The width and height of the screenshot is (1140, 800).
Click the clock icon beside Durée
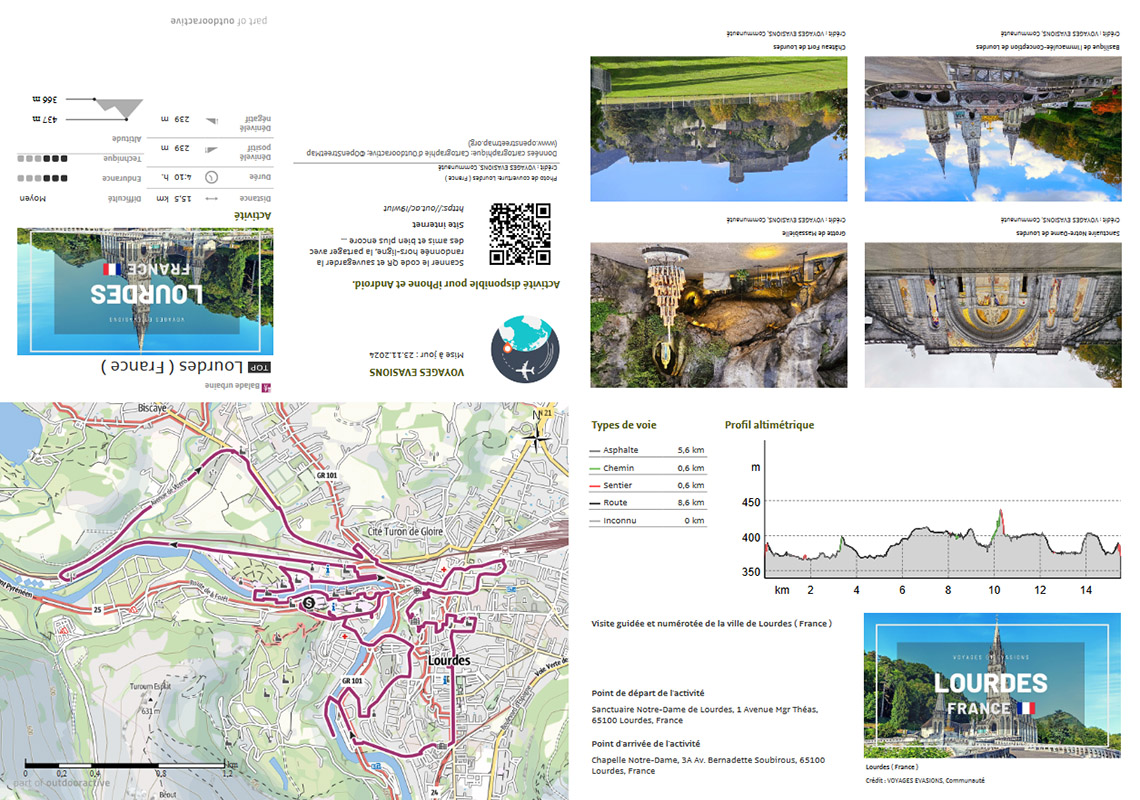[x=212, y=177]
